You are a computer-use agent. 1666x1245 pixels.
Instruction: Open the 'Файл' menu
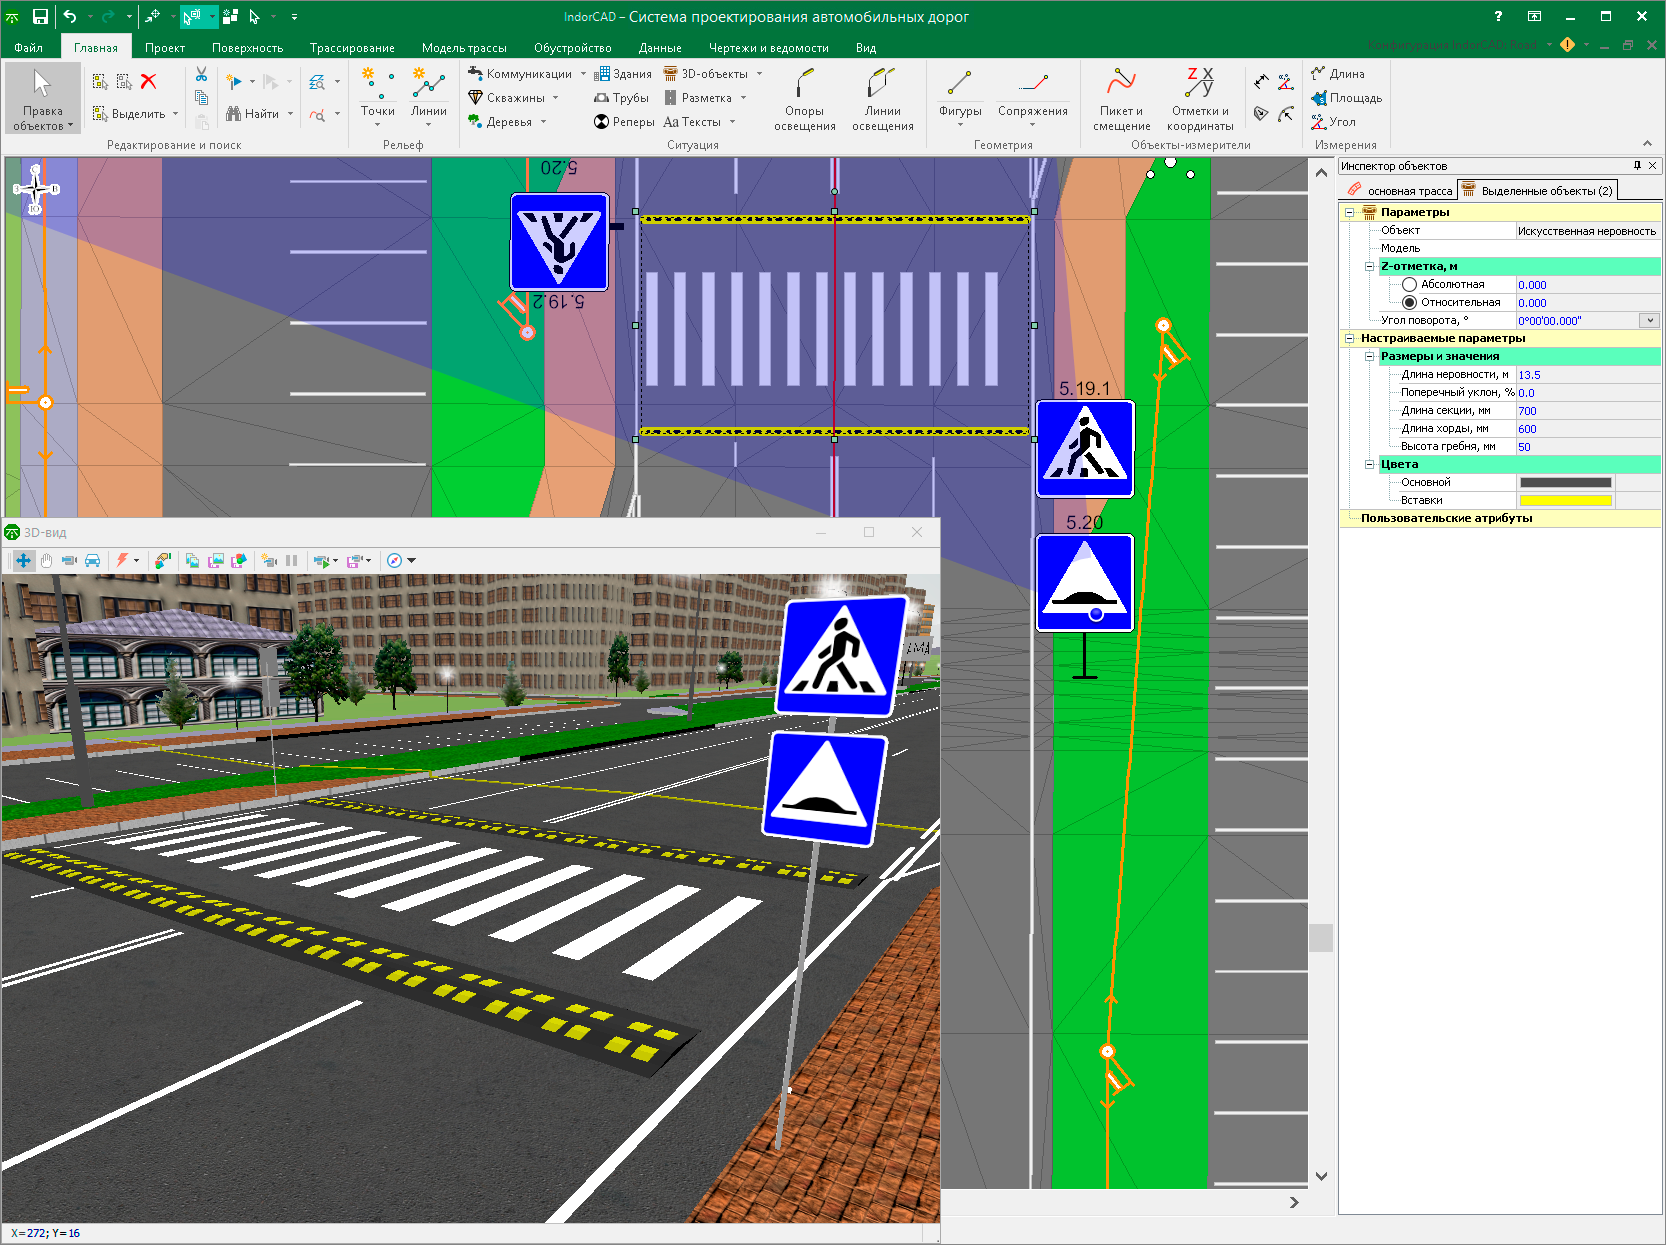(x=29, y=47)
